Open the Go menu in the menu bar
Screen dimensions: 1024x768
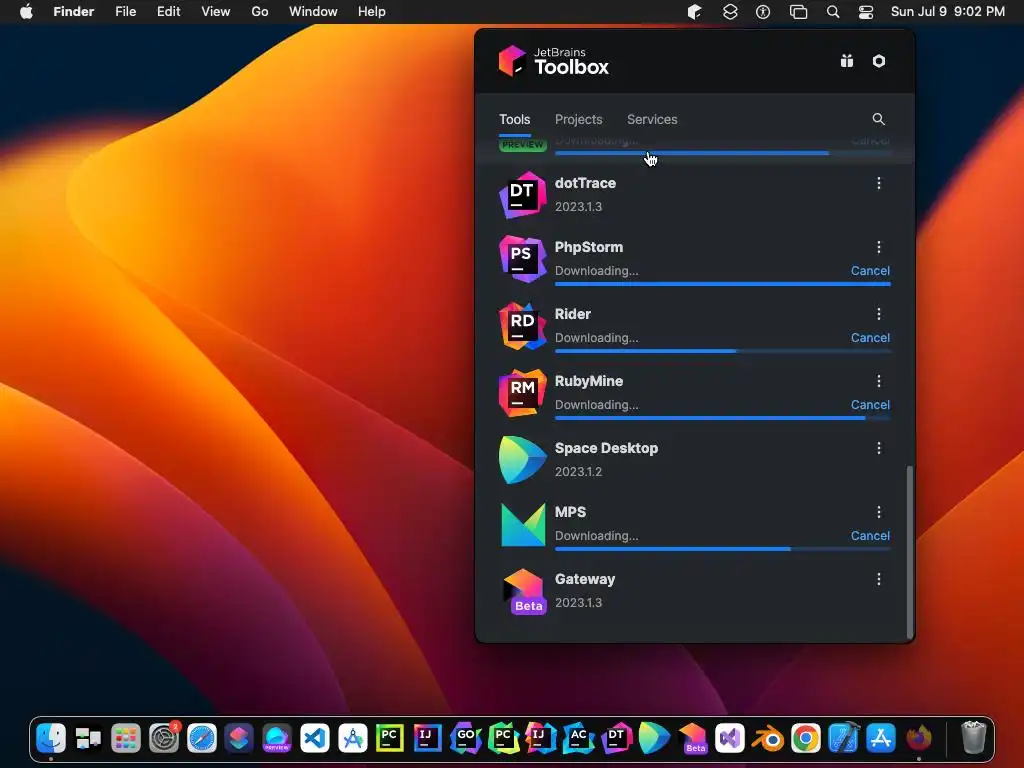260,12
